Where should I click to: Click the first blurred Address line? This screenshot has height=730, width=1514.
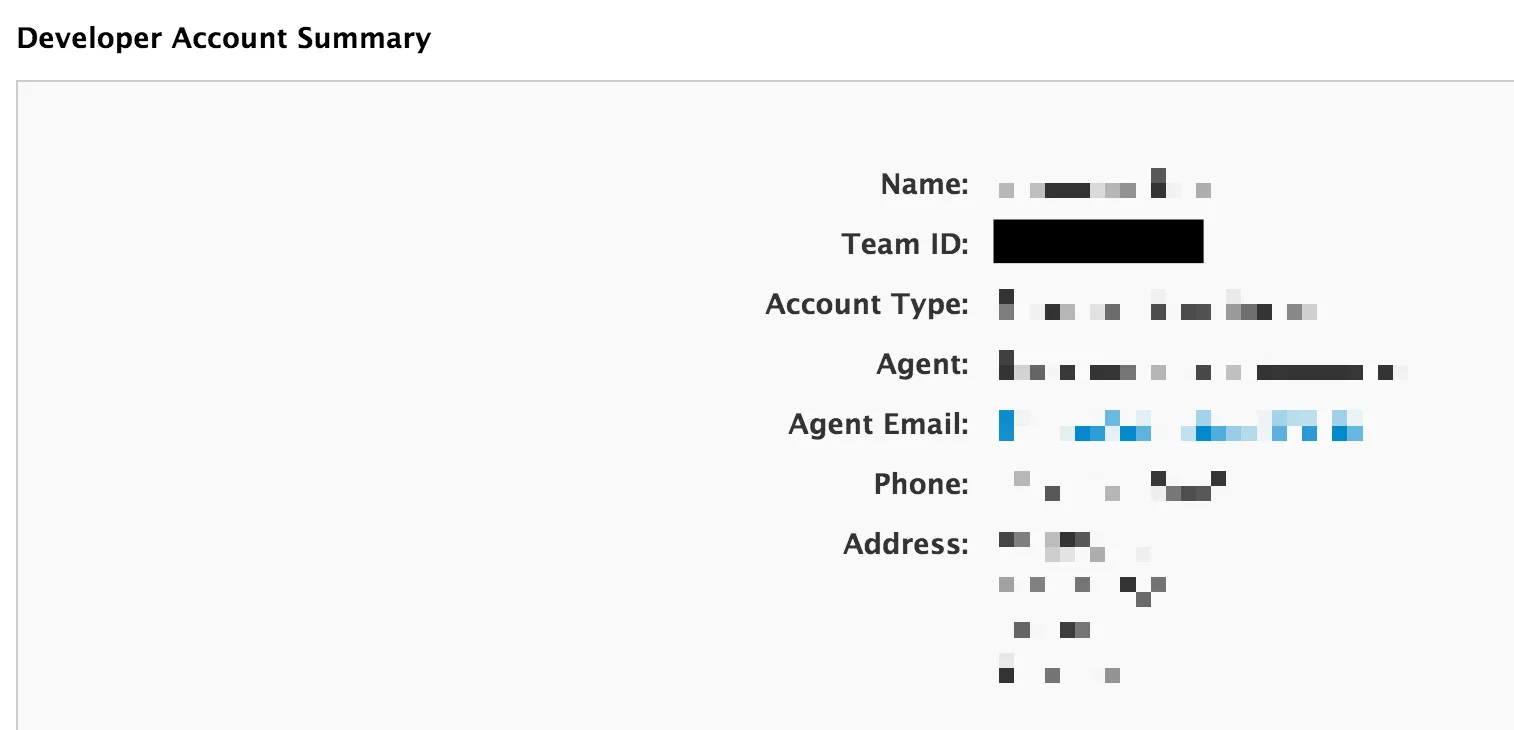tap(1075, 546)
